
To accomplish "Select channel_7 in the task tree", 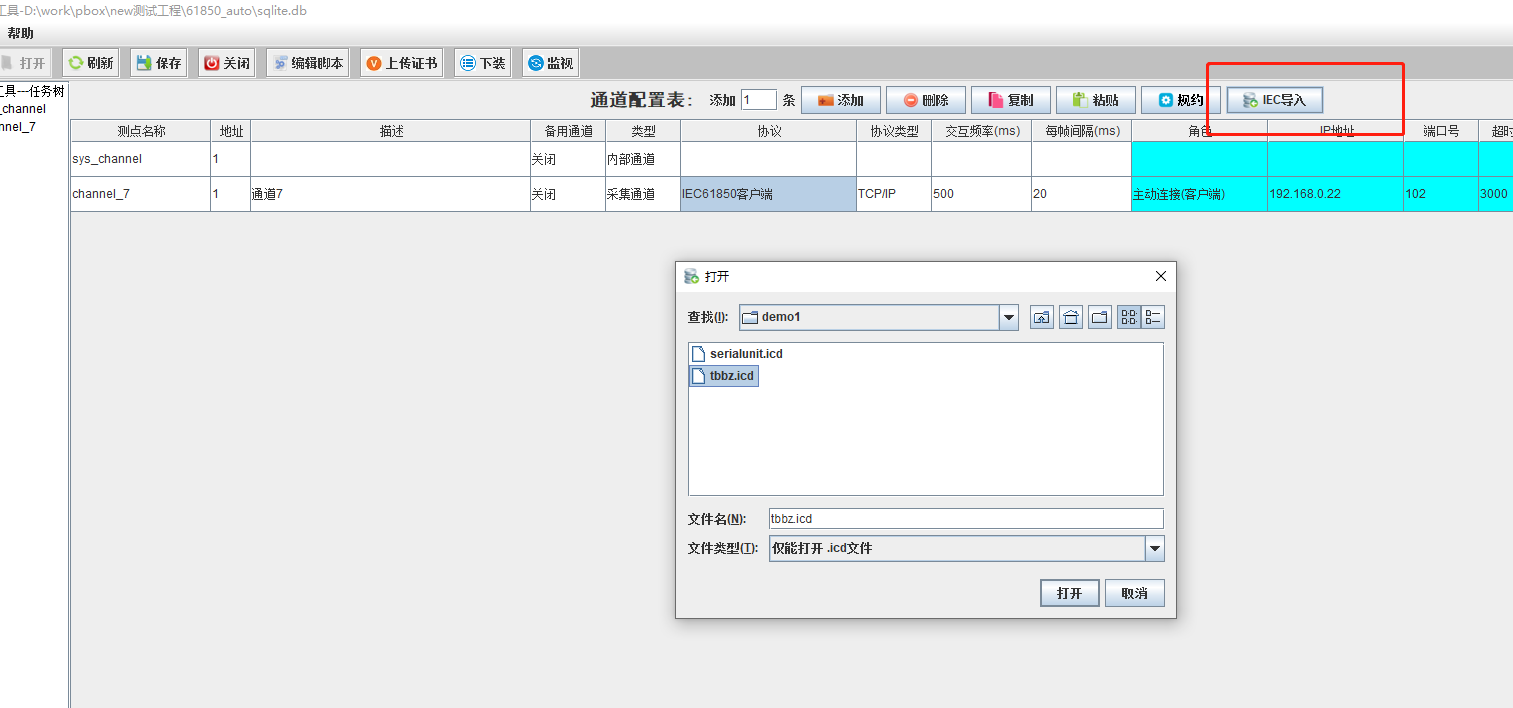I will click(18, 127).
